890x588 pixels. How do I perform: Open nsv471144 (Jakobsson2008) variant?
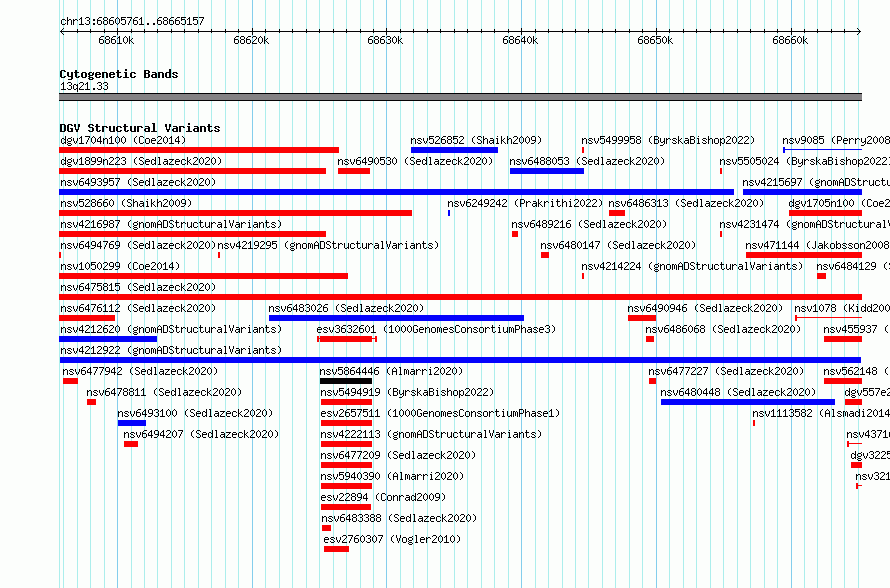[x=817, y=245]
